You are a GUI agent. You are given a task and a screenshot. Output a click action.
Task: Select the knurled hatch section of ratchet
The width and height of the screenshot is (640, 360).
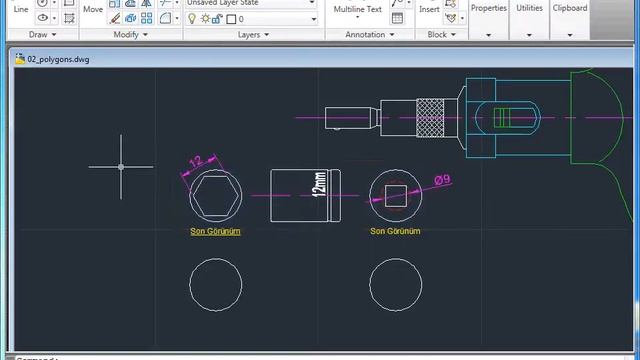430,118
